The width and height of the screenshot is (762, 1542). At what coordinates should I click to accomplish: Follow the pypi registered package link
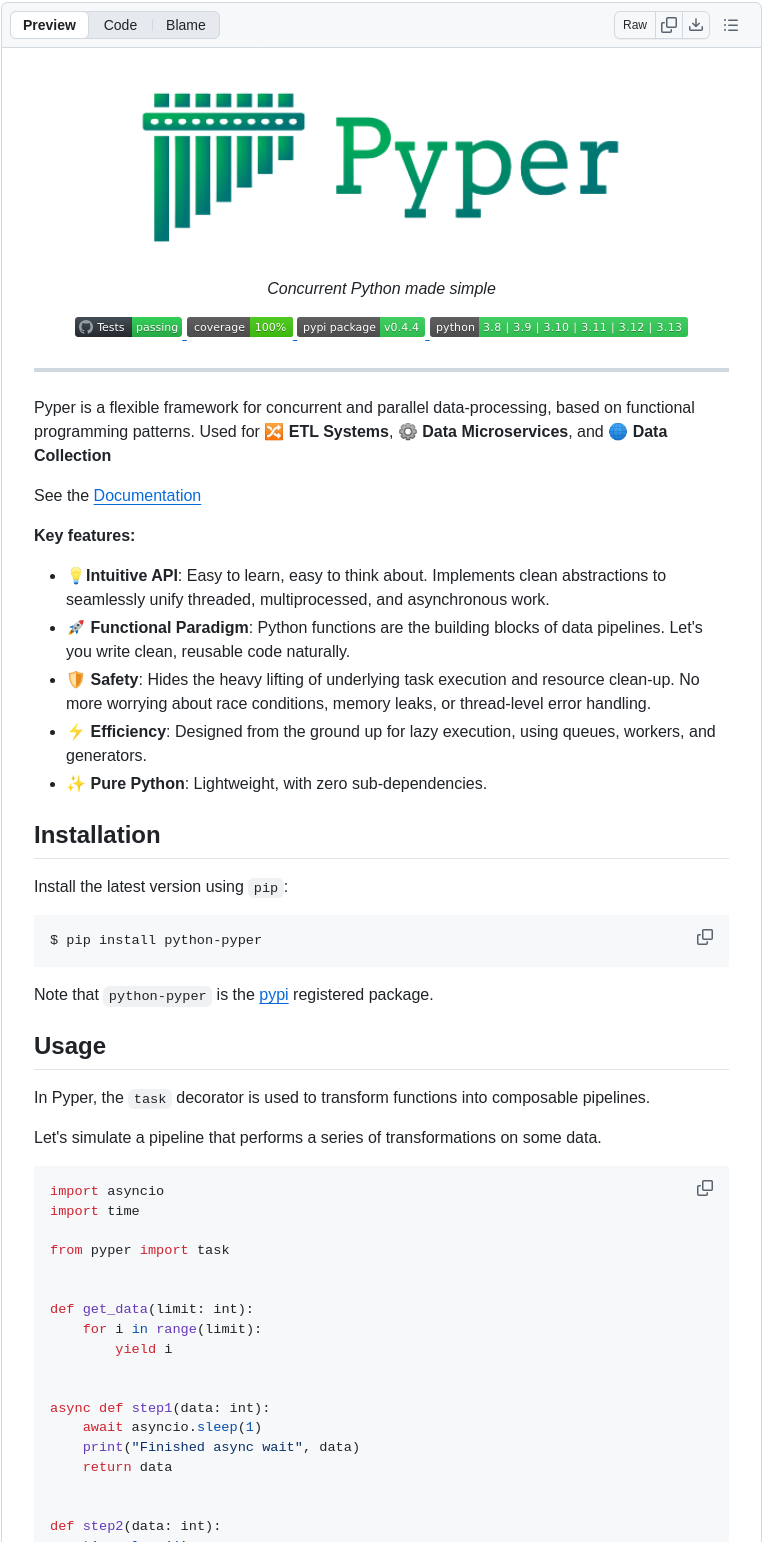point(273,995)
